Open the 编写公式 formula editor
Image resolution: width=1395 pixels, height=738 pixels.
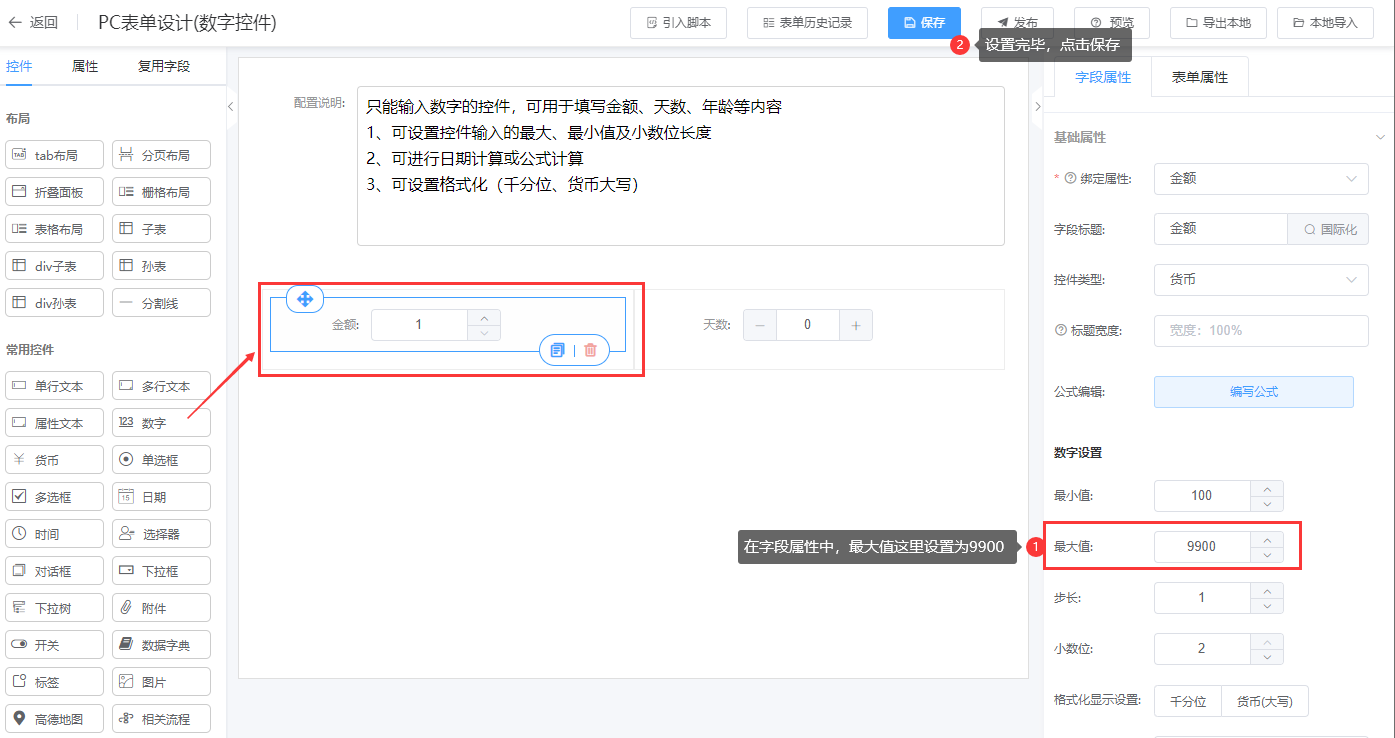click(1254, 392)
